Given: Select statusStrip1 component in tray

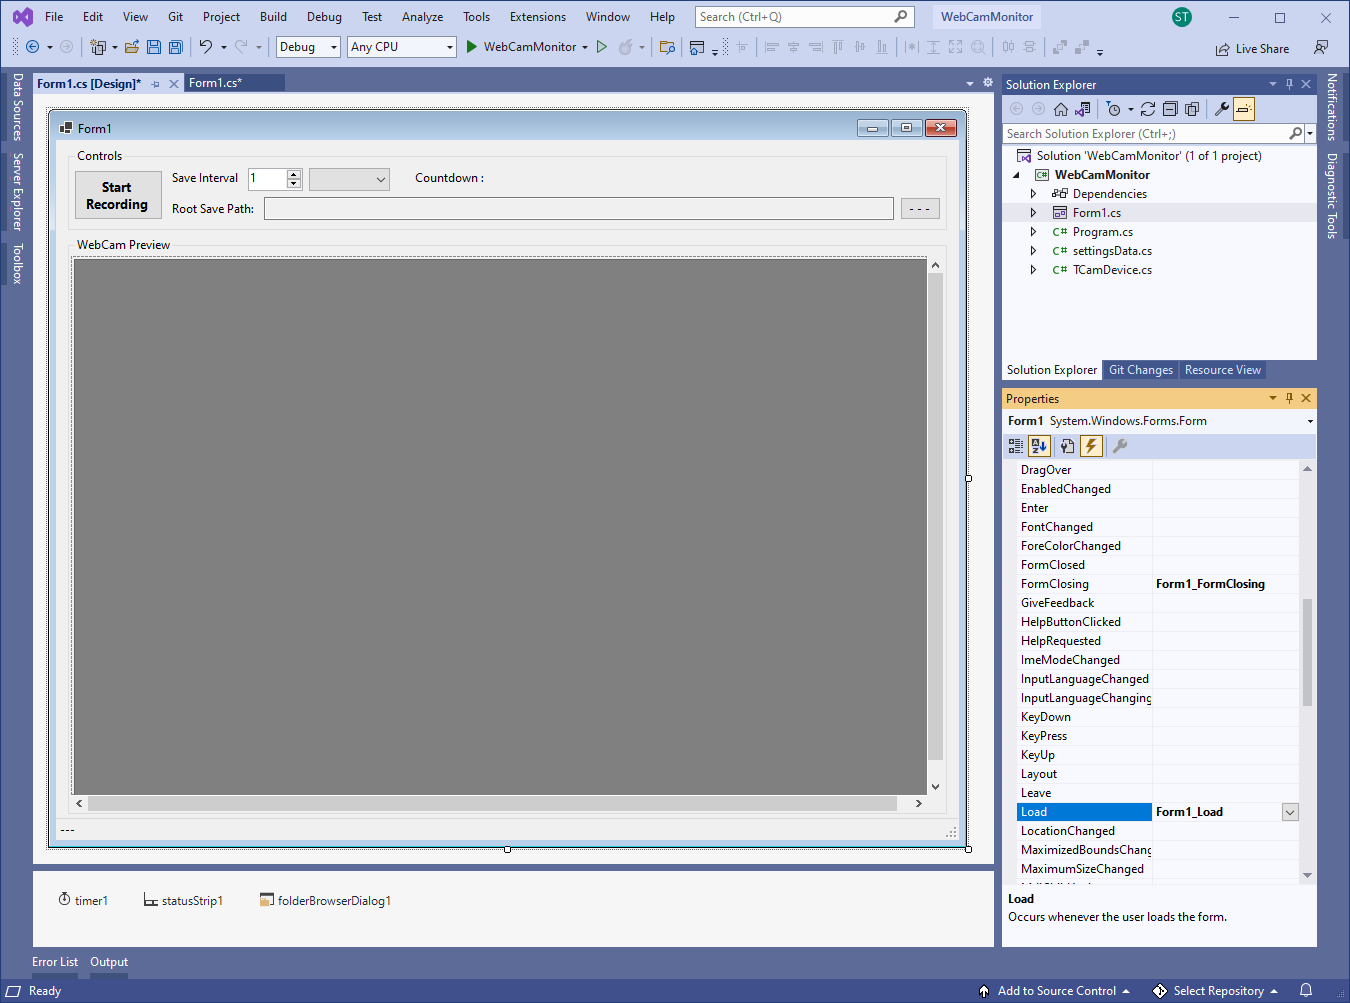Looking at the screenshot, I should click(183, 900).
